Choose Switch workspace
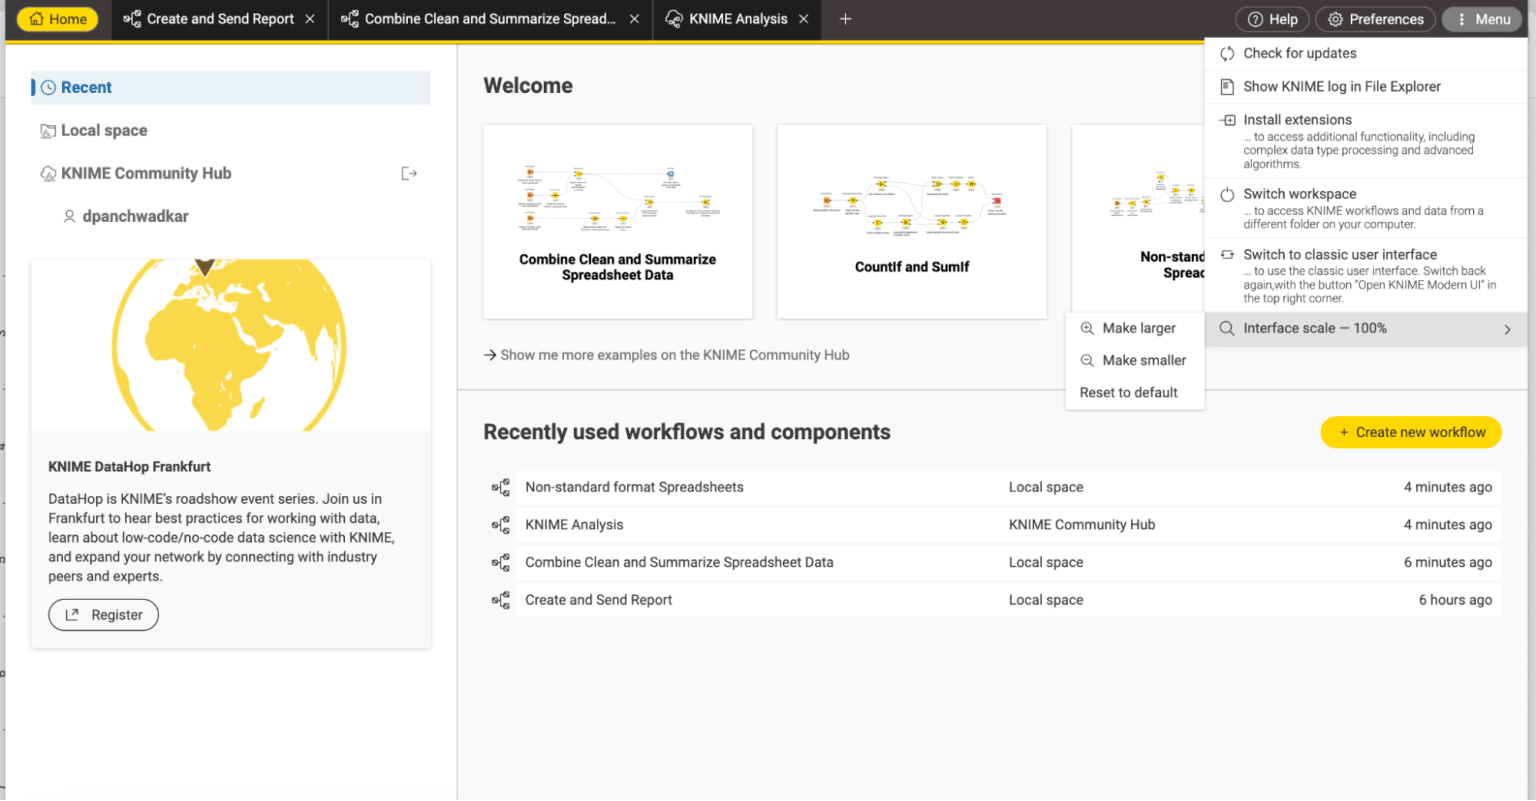 pos(1366,208)
